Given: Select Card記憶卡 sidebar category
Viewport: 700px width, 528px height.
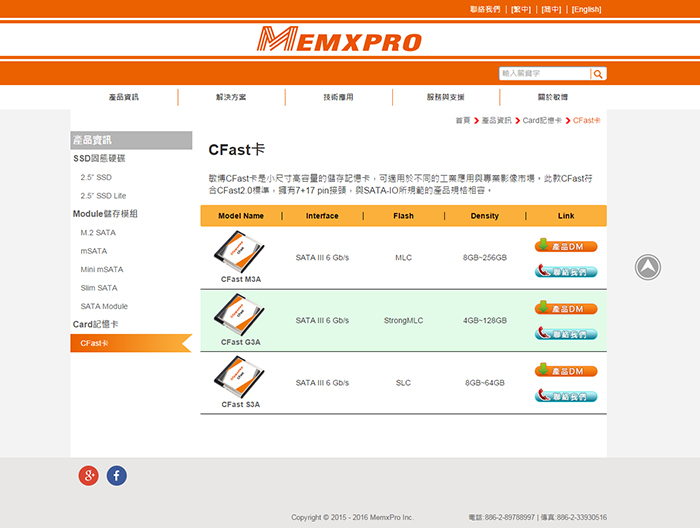Looking at the screenshot, I should tap(96, 324).
